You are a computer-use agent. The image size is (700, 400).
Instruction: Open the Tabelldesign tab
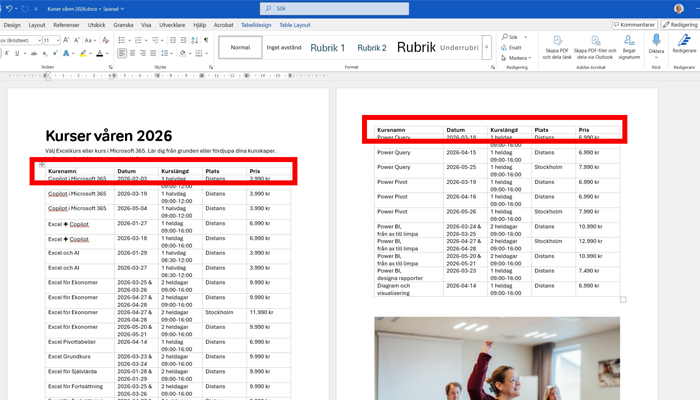(256, 25)
